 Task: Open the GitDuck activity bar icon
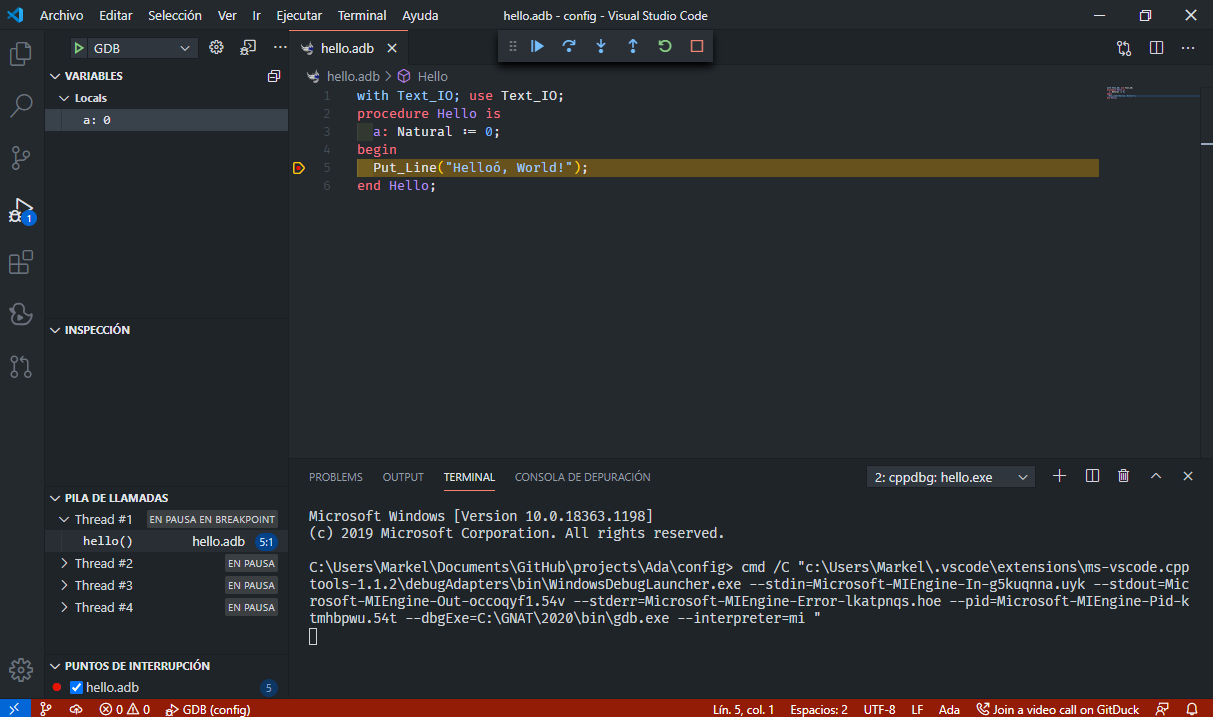pos(21,314)
